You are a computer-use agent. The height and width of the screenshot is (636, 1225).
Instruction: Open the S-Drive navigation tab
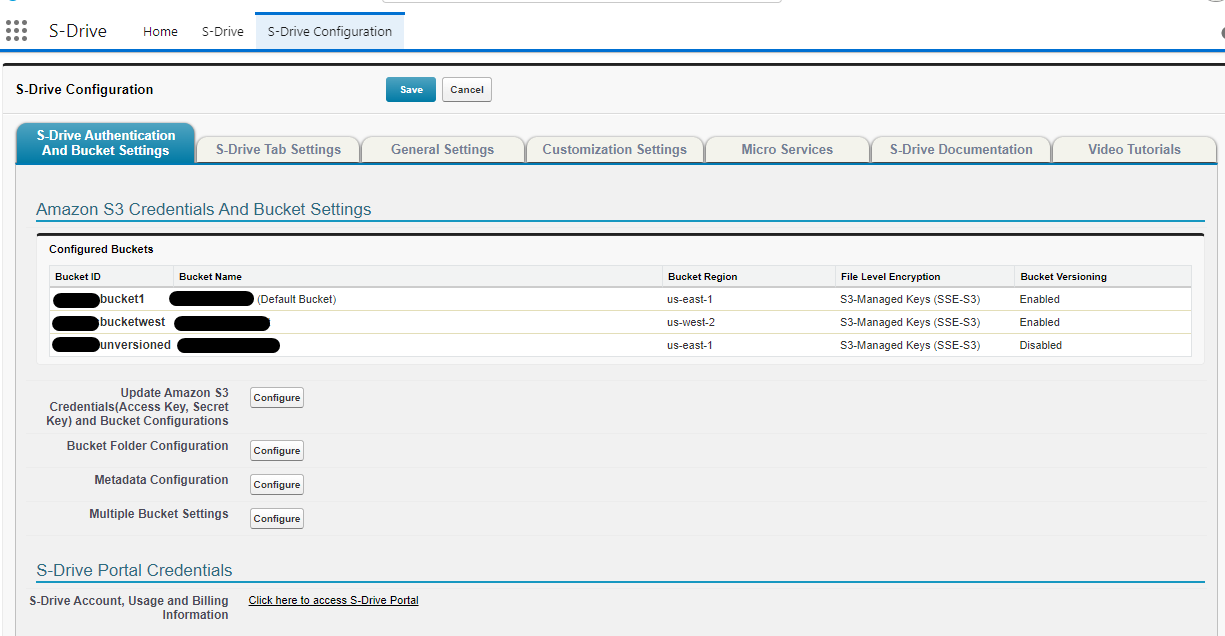click(x=223, y=31)
